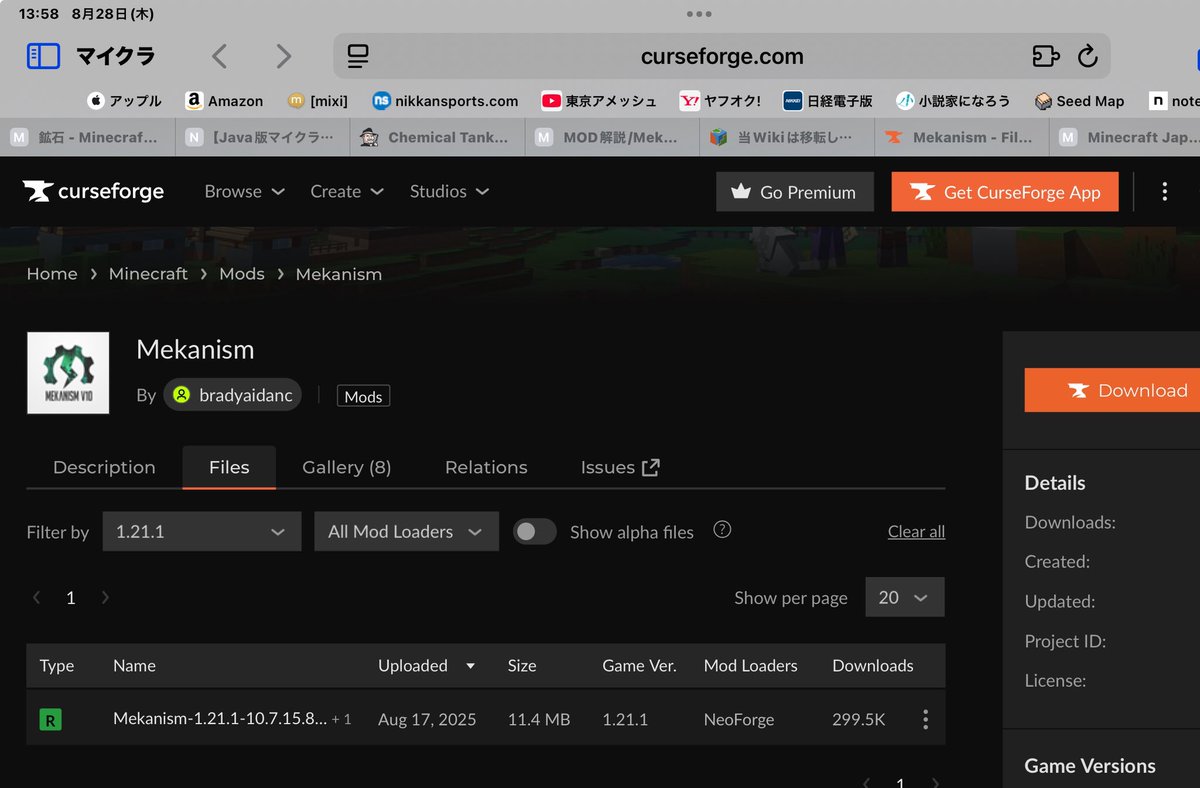Viewport: 1200px width, 788px height.
Task: Open the Files tab
Action: tap(229, 467)
